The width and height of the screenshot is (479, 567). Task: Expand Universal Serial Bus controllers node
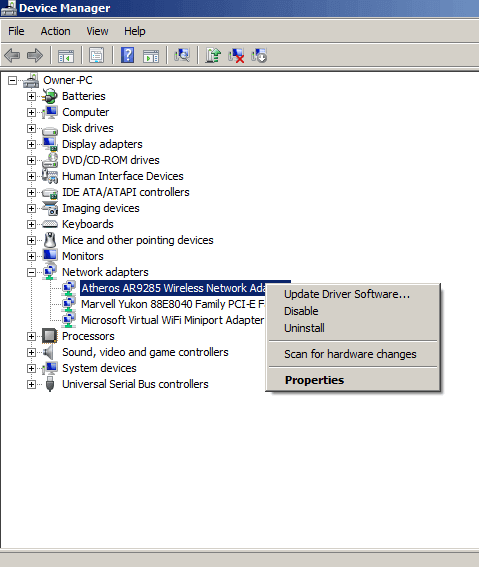[x=31, y=384]
